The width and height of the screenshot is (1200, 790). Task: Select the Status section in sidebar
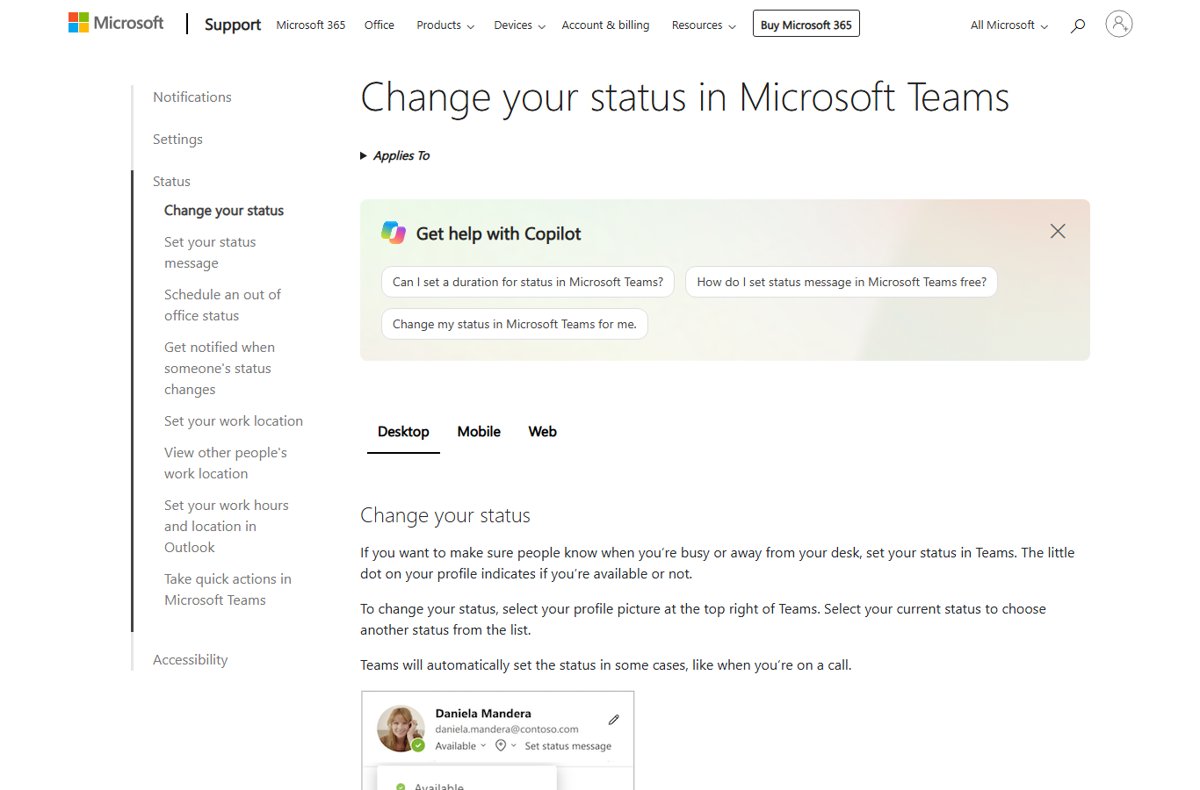(172, 181)
